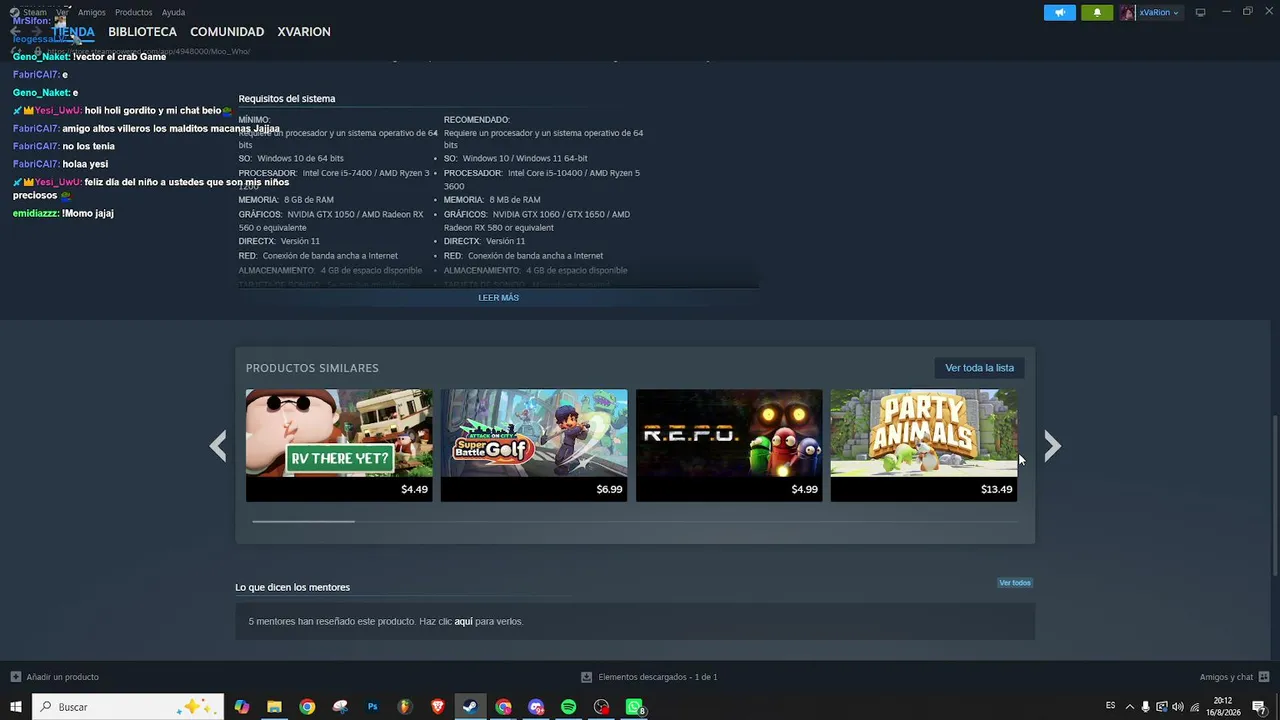1280x720 pixels.
Task: Open the volume control in system tray
Action: [1178, 707]
